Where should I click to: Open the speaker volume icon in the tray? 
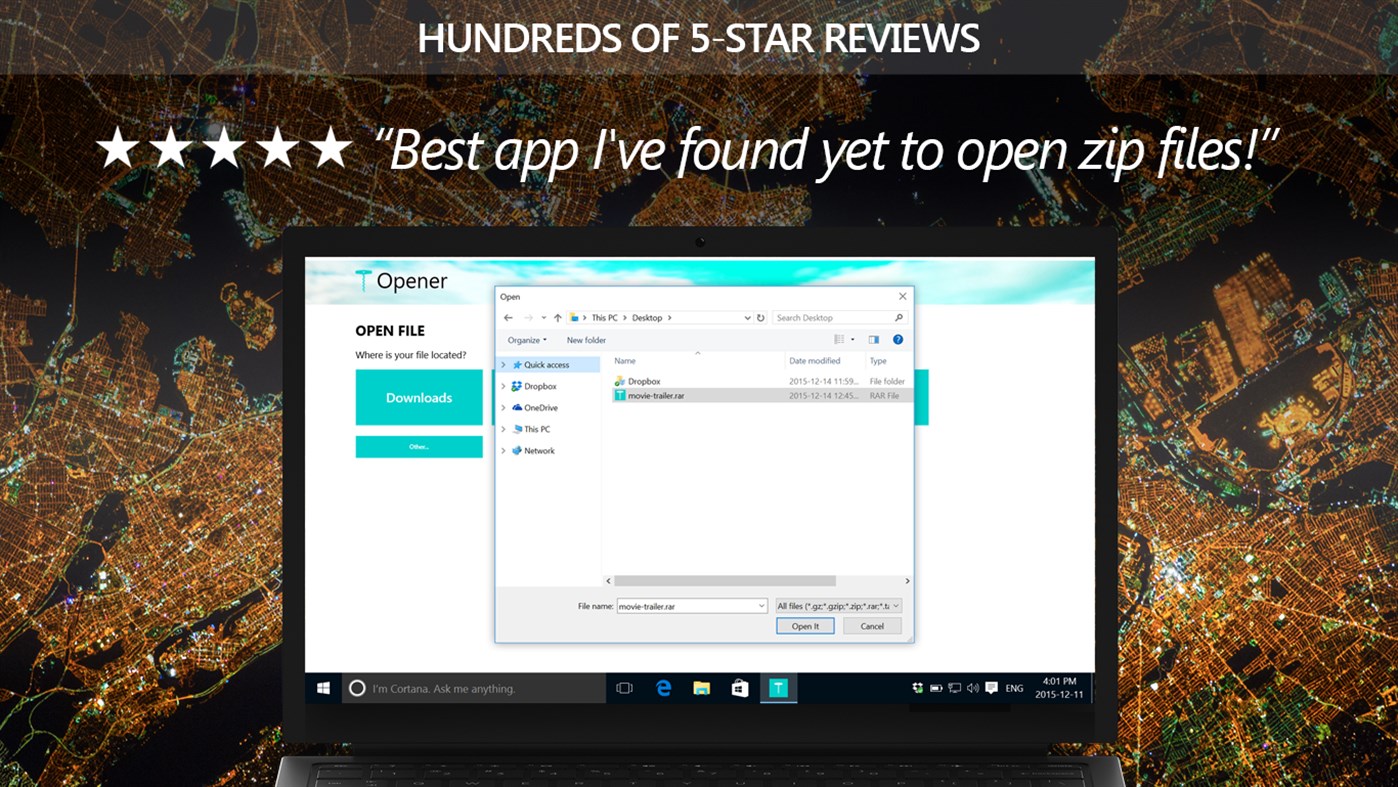(972, 688)
